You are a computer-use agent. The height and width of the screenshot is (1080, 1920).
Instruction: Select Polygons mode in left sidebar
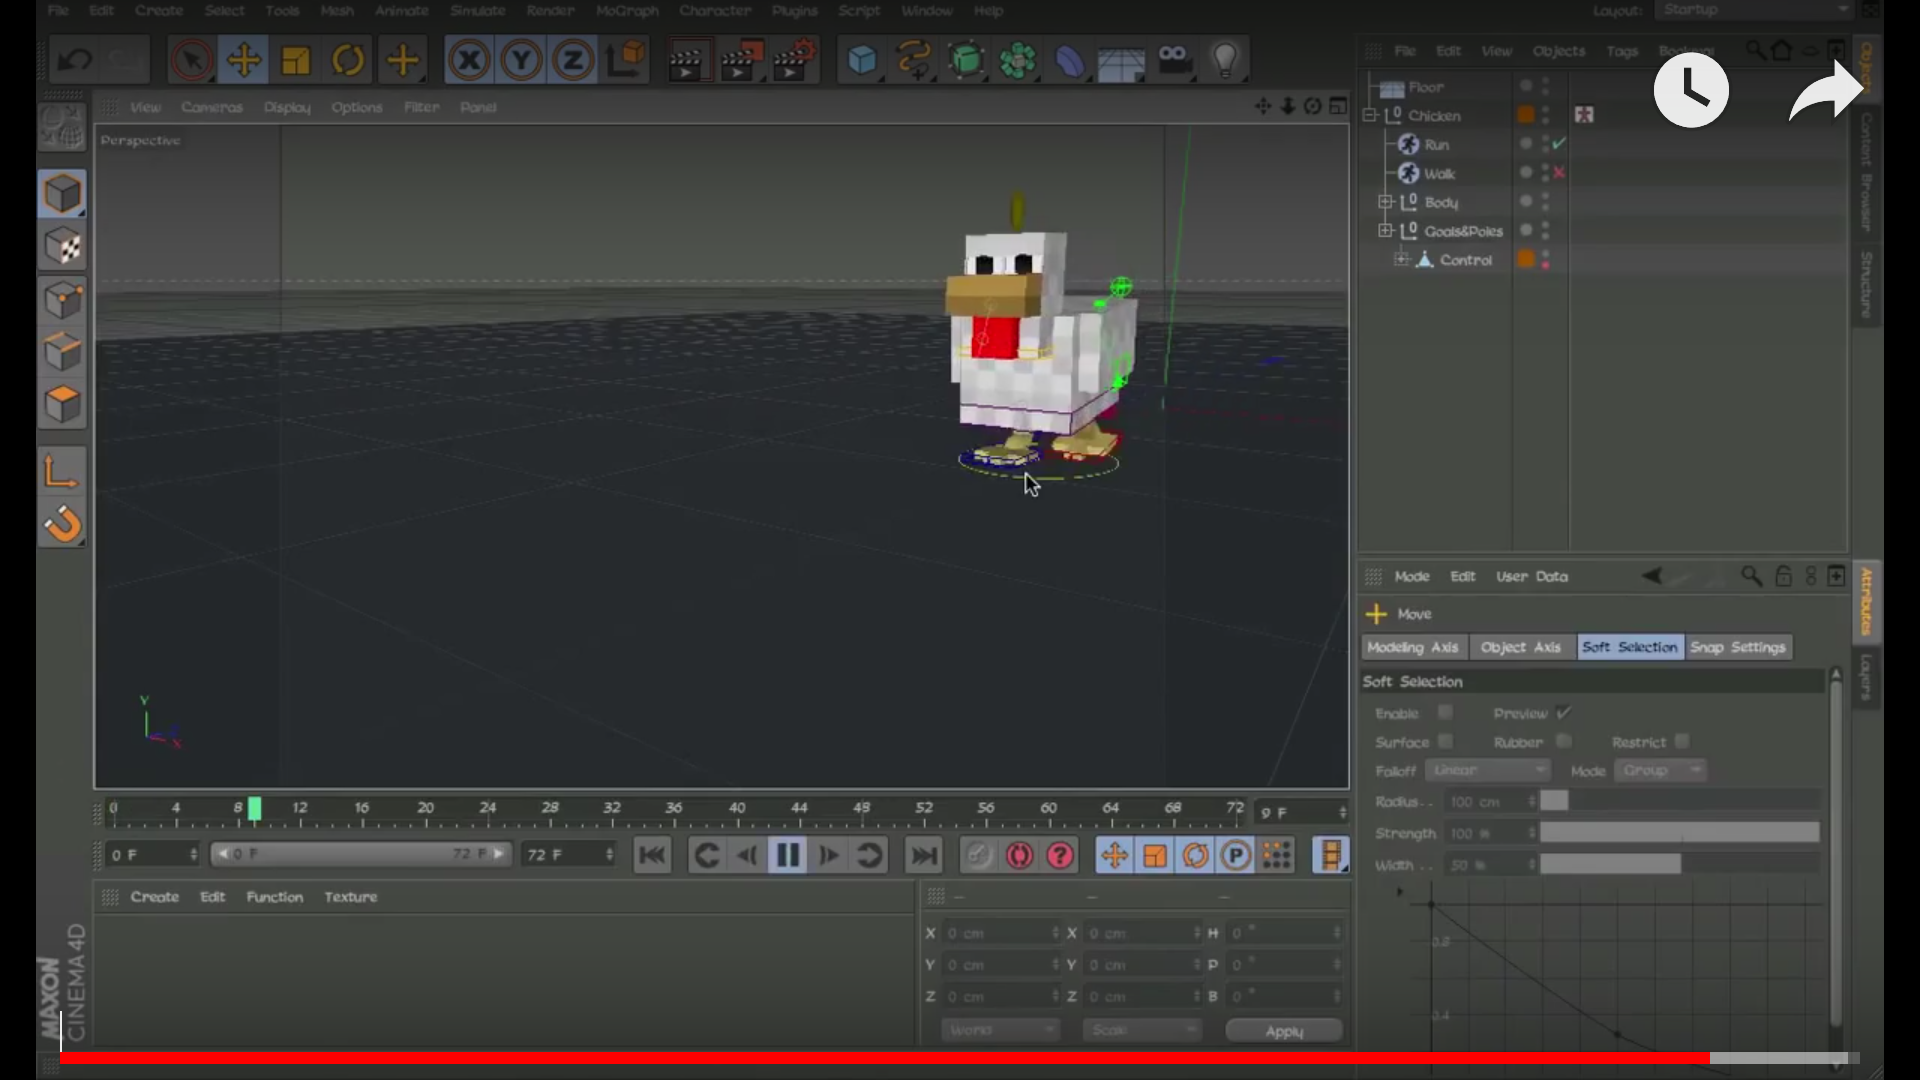(63, 405)
